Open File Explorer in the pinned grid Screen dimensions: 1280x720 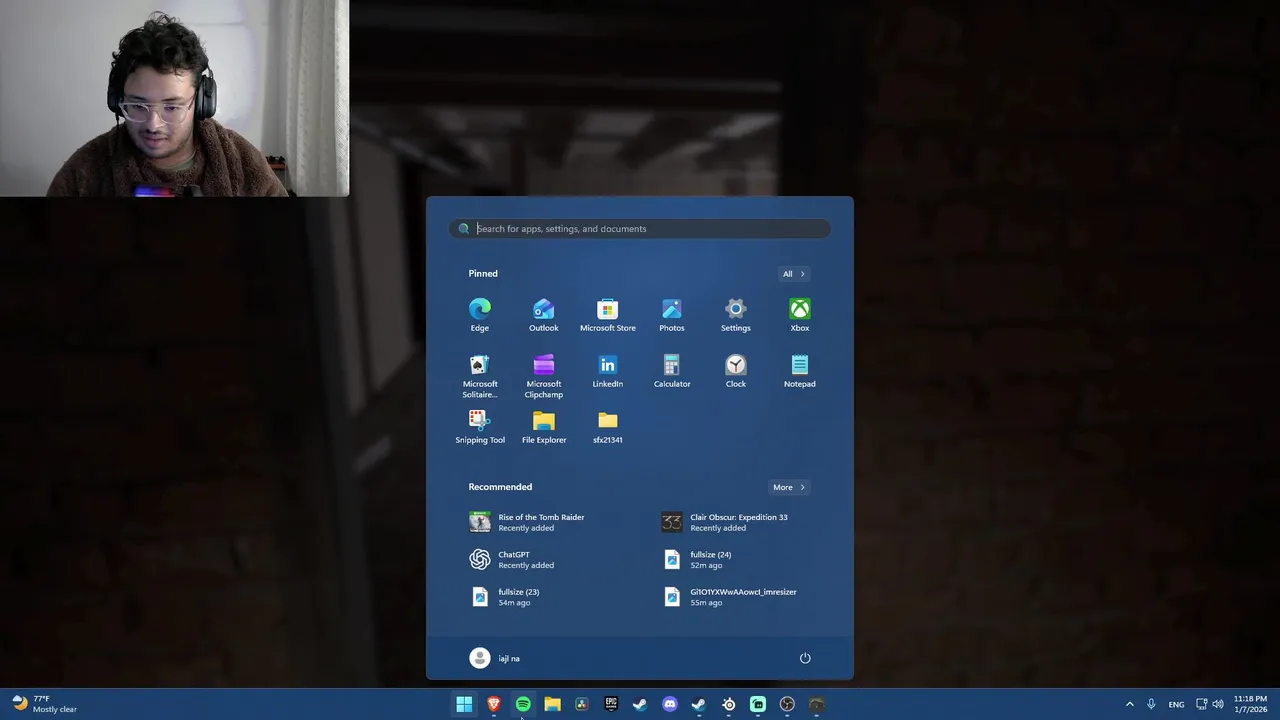(544, 427)
